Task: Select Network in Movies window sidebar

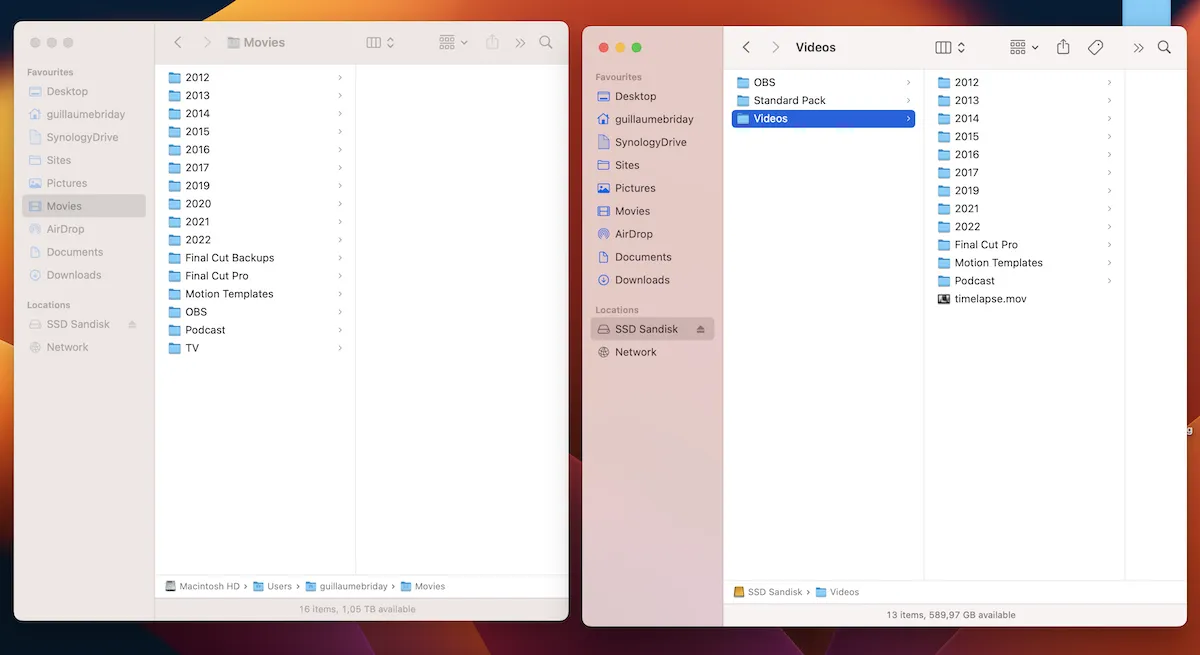Action: [84, 347]
